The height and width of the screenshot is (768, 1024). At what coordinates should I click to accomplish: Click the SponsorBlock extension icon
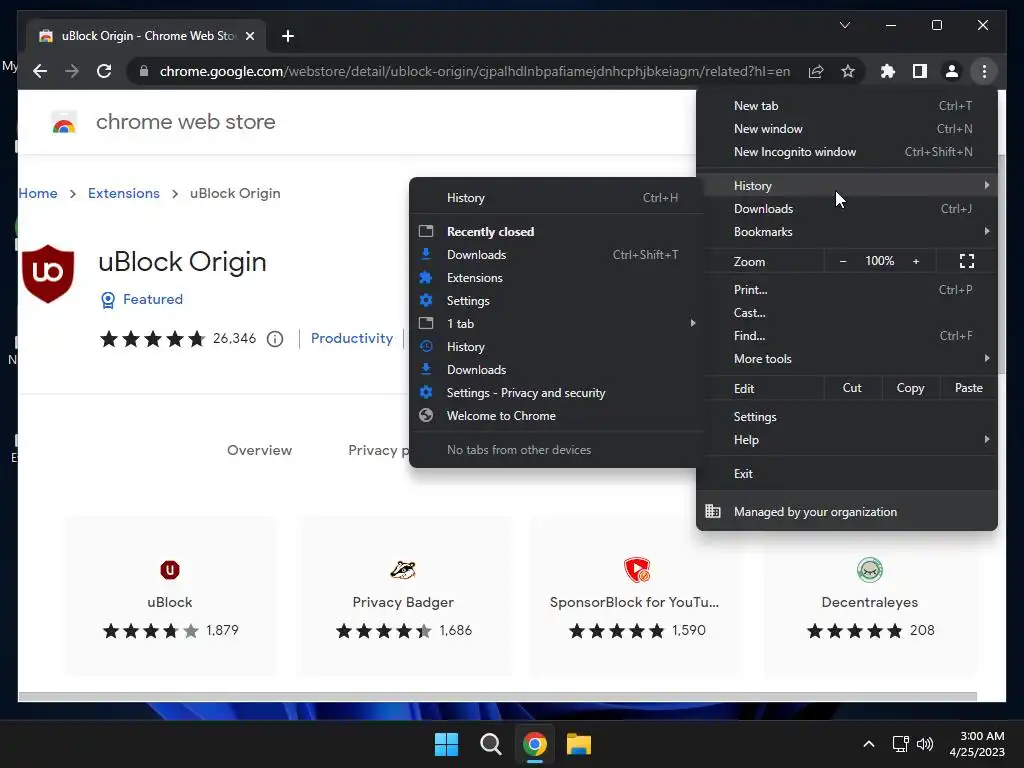click(x=637, y=569)
